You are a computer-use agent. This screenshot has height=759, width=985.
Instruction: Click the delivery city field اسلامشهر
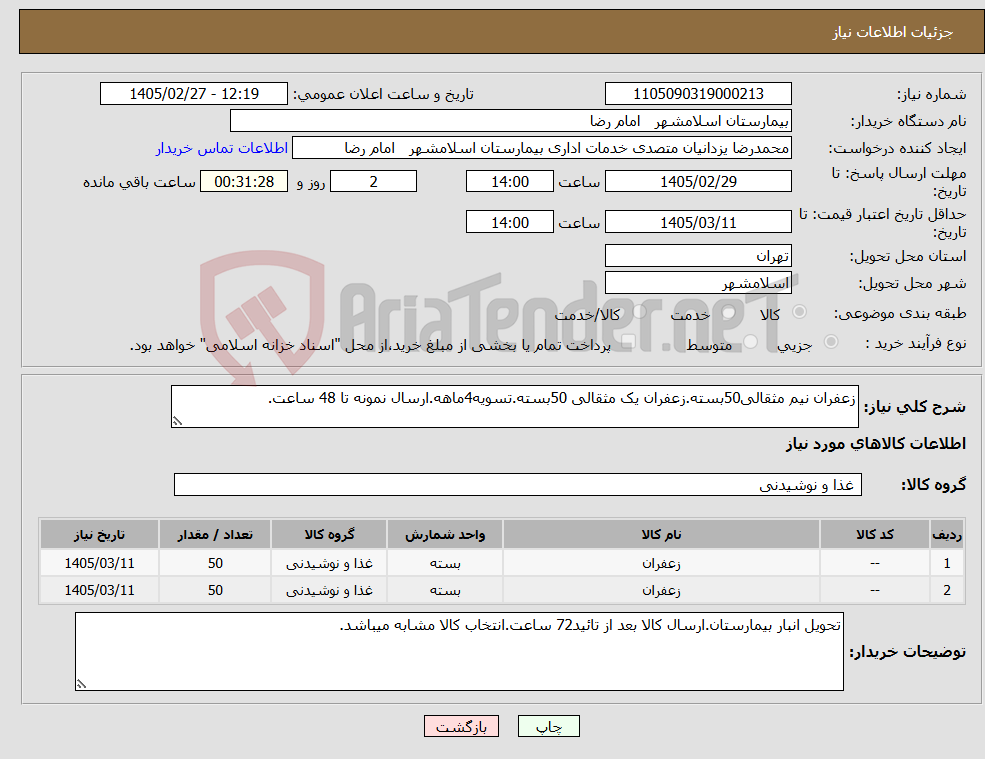tap(698, 283)
